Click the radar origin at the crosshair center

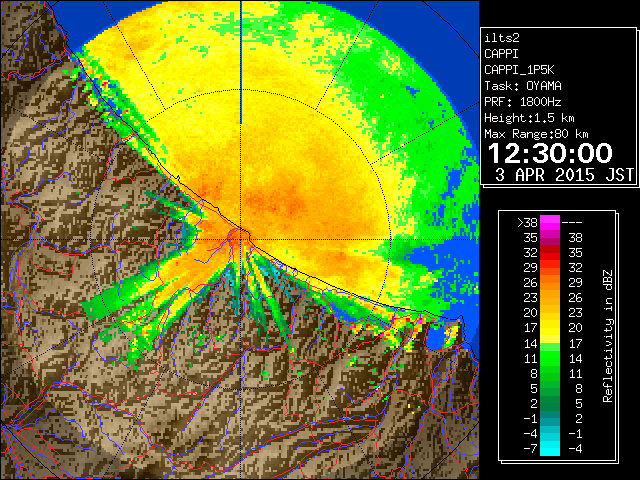[241, 240]
